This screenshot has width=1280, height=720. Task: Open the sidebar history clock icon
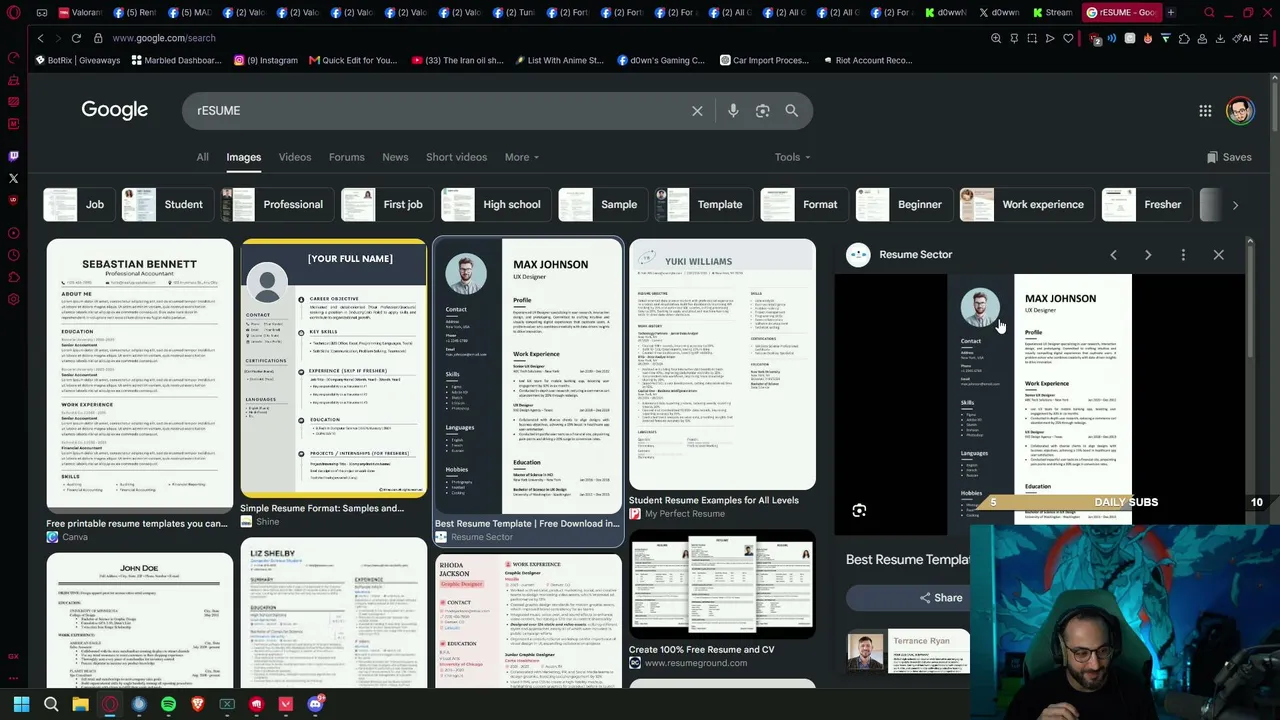click(13, 255)
